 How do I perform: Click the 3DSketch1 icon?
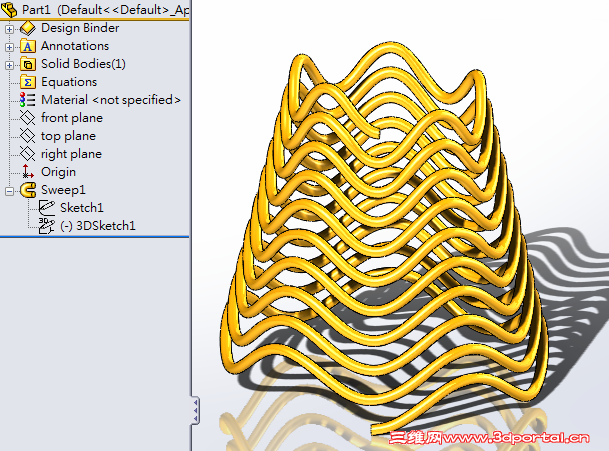[x=46, y=226]
